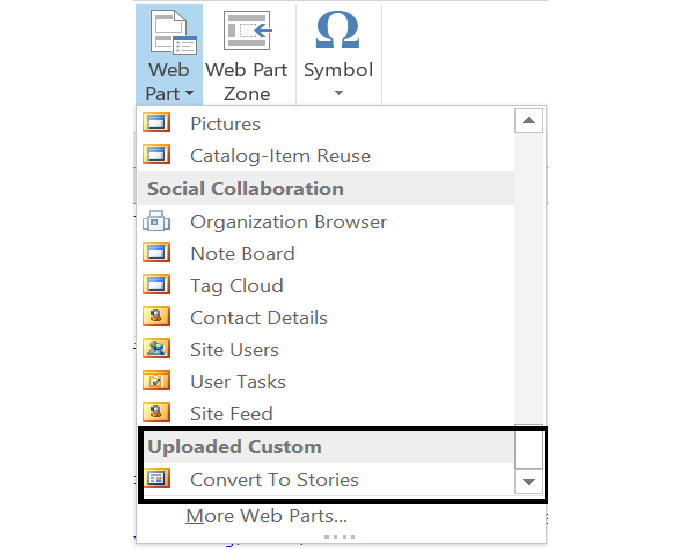The width and height of the screenshot is (676, 549).
Task: Click the scroll up arrow of list
Action: 529,120
